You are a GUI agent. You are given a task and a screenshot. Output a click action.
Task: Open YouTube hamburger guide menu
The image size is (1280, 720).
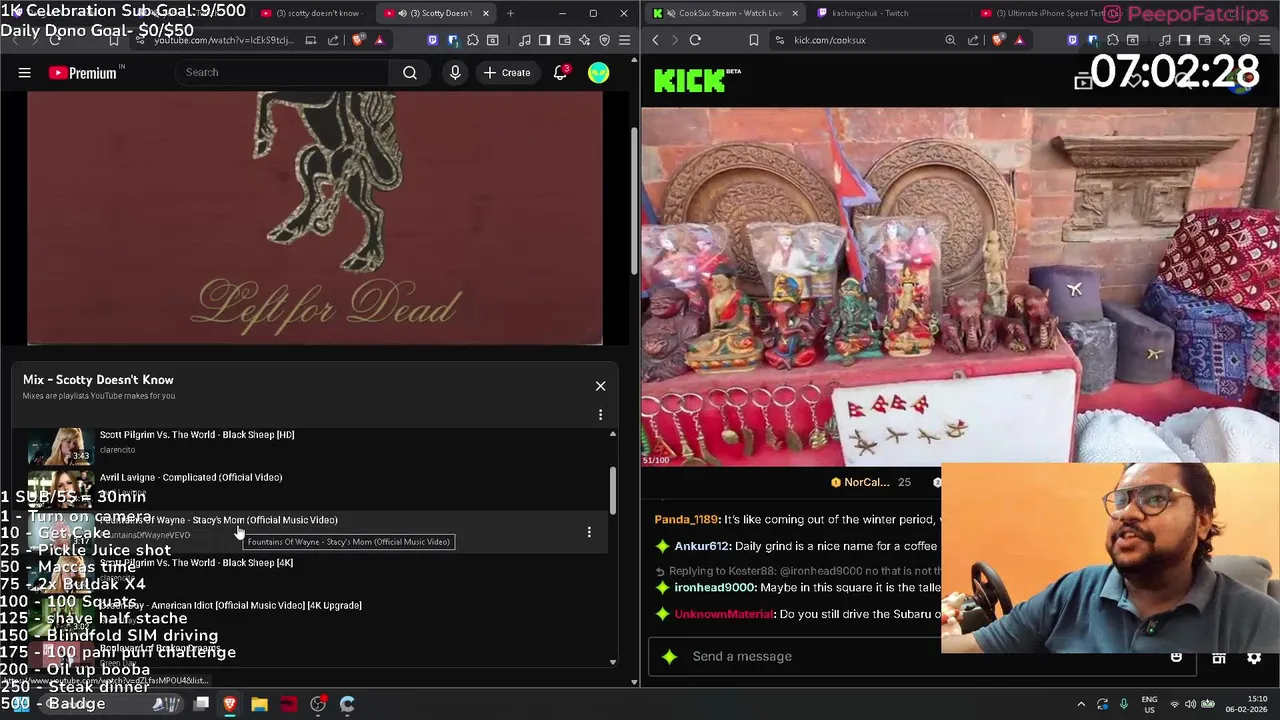24,73
